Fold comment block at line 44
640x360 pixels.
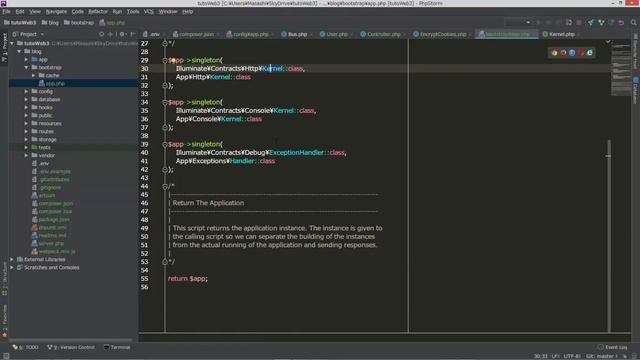165,187
